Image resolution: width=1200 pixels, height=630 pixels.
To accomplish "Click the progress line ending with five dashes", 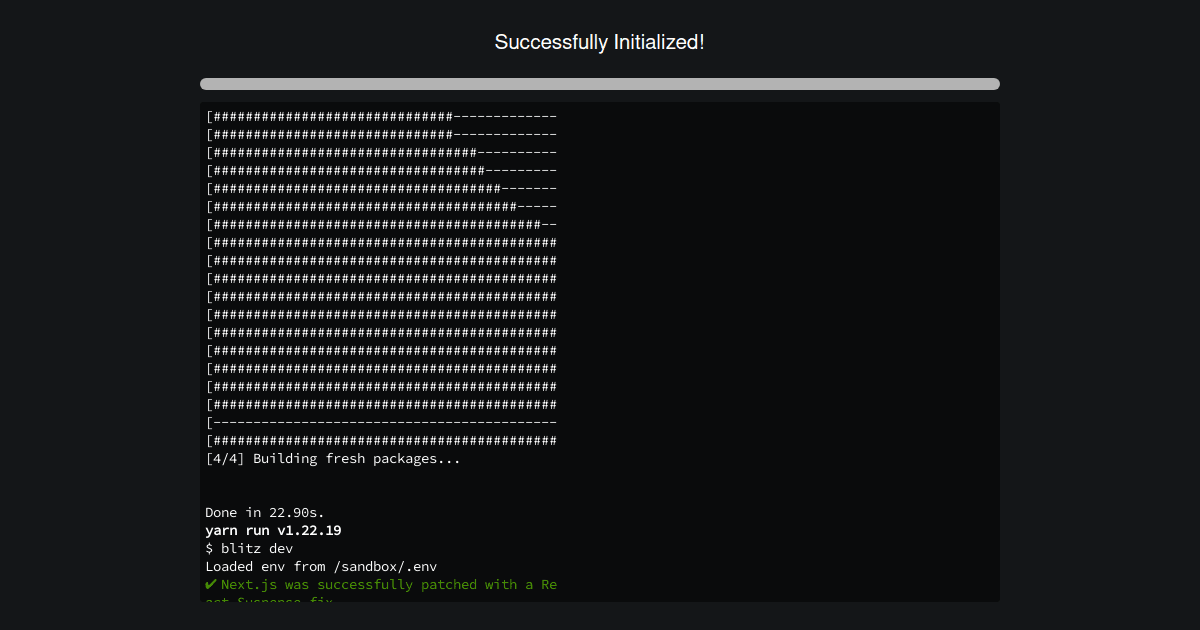I will [x=381, y=206].
